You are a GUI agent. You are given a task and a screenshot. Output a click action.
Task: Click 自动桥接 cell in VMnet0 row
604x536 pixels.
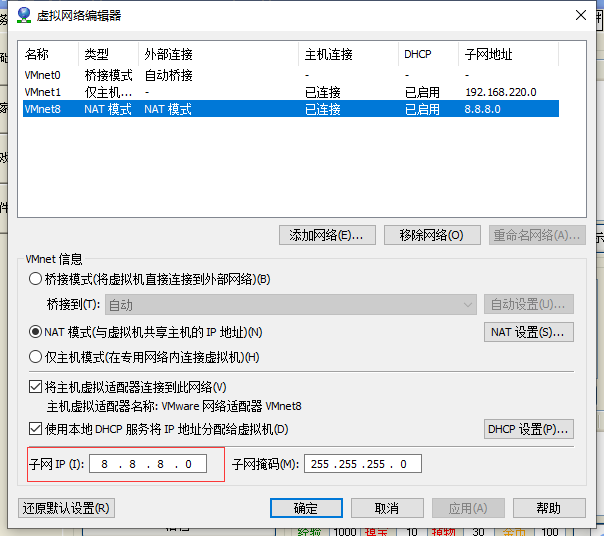(x=168, y=75)
